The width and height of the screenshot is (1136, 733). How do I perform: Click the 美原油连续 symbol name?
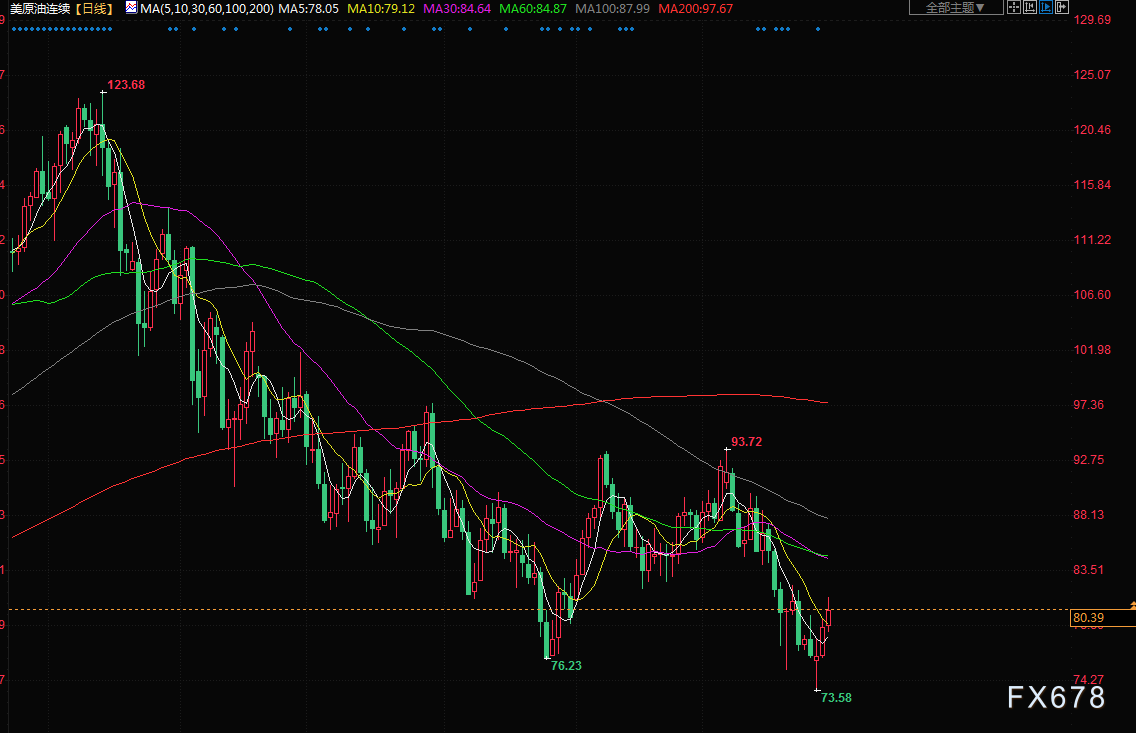tap(39, 9)
